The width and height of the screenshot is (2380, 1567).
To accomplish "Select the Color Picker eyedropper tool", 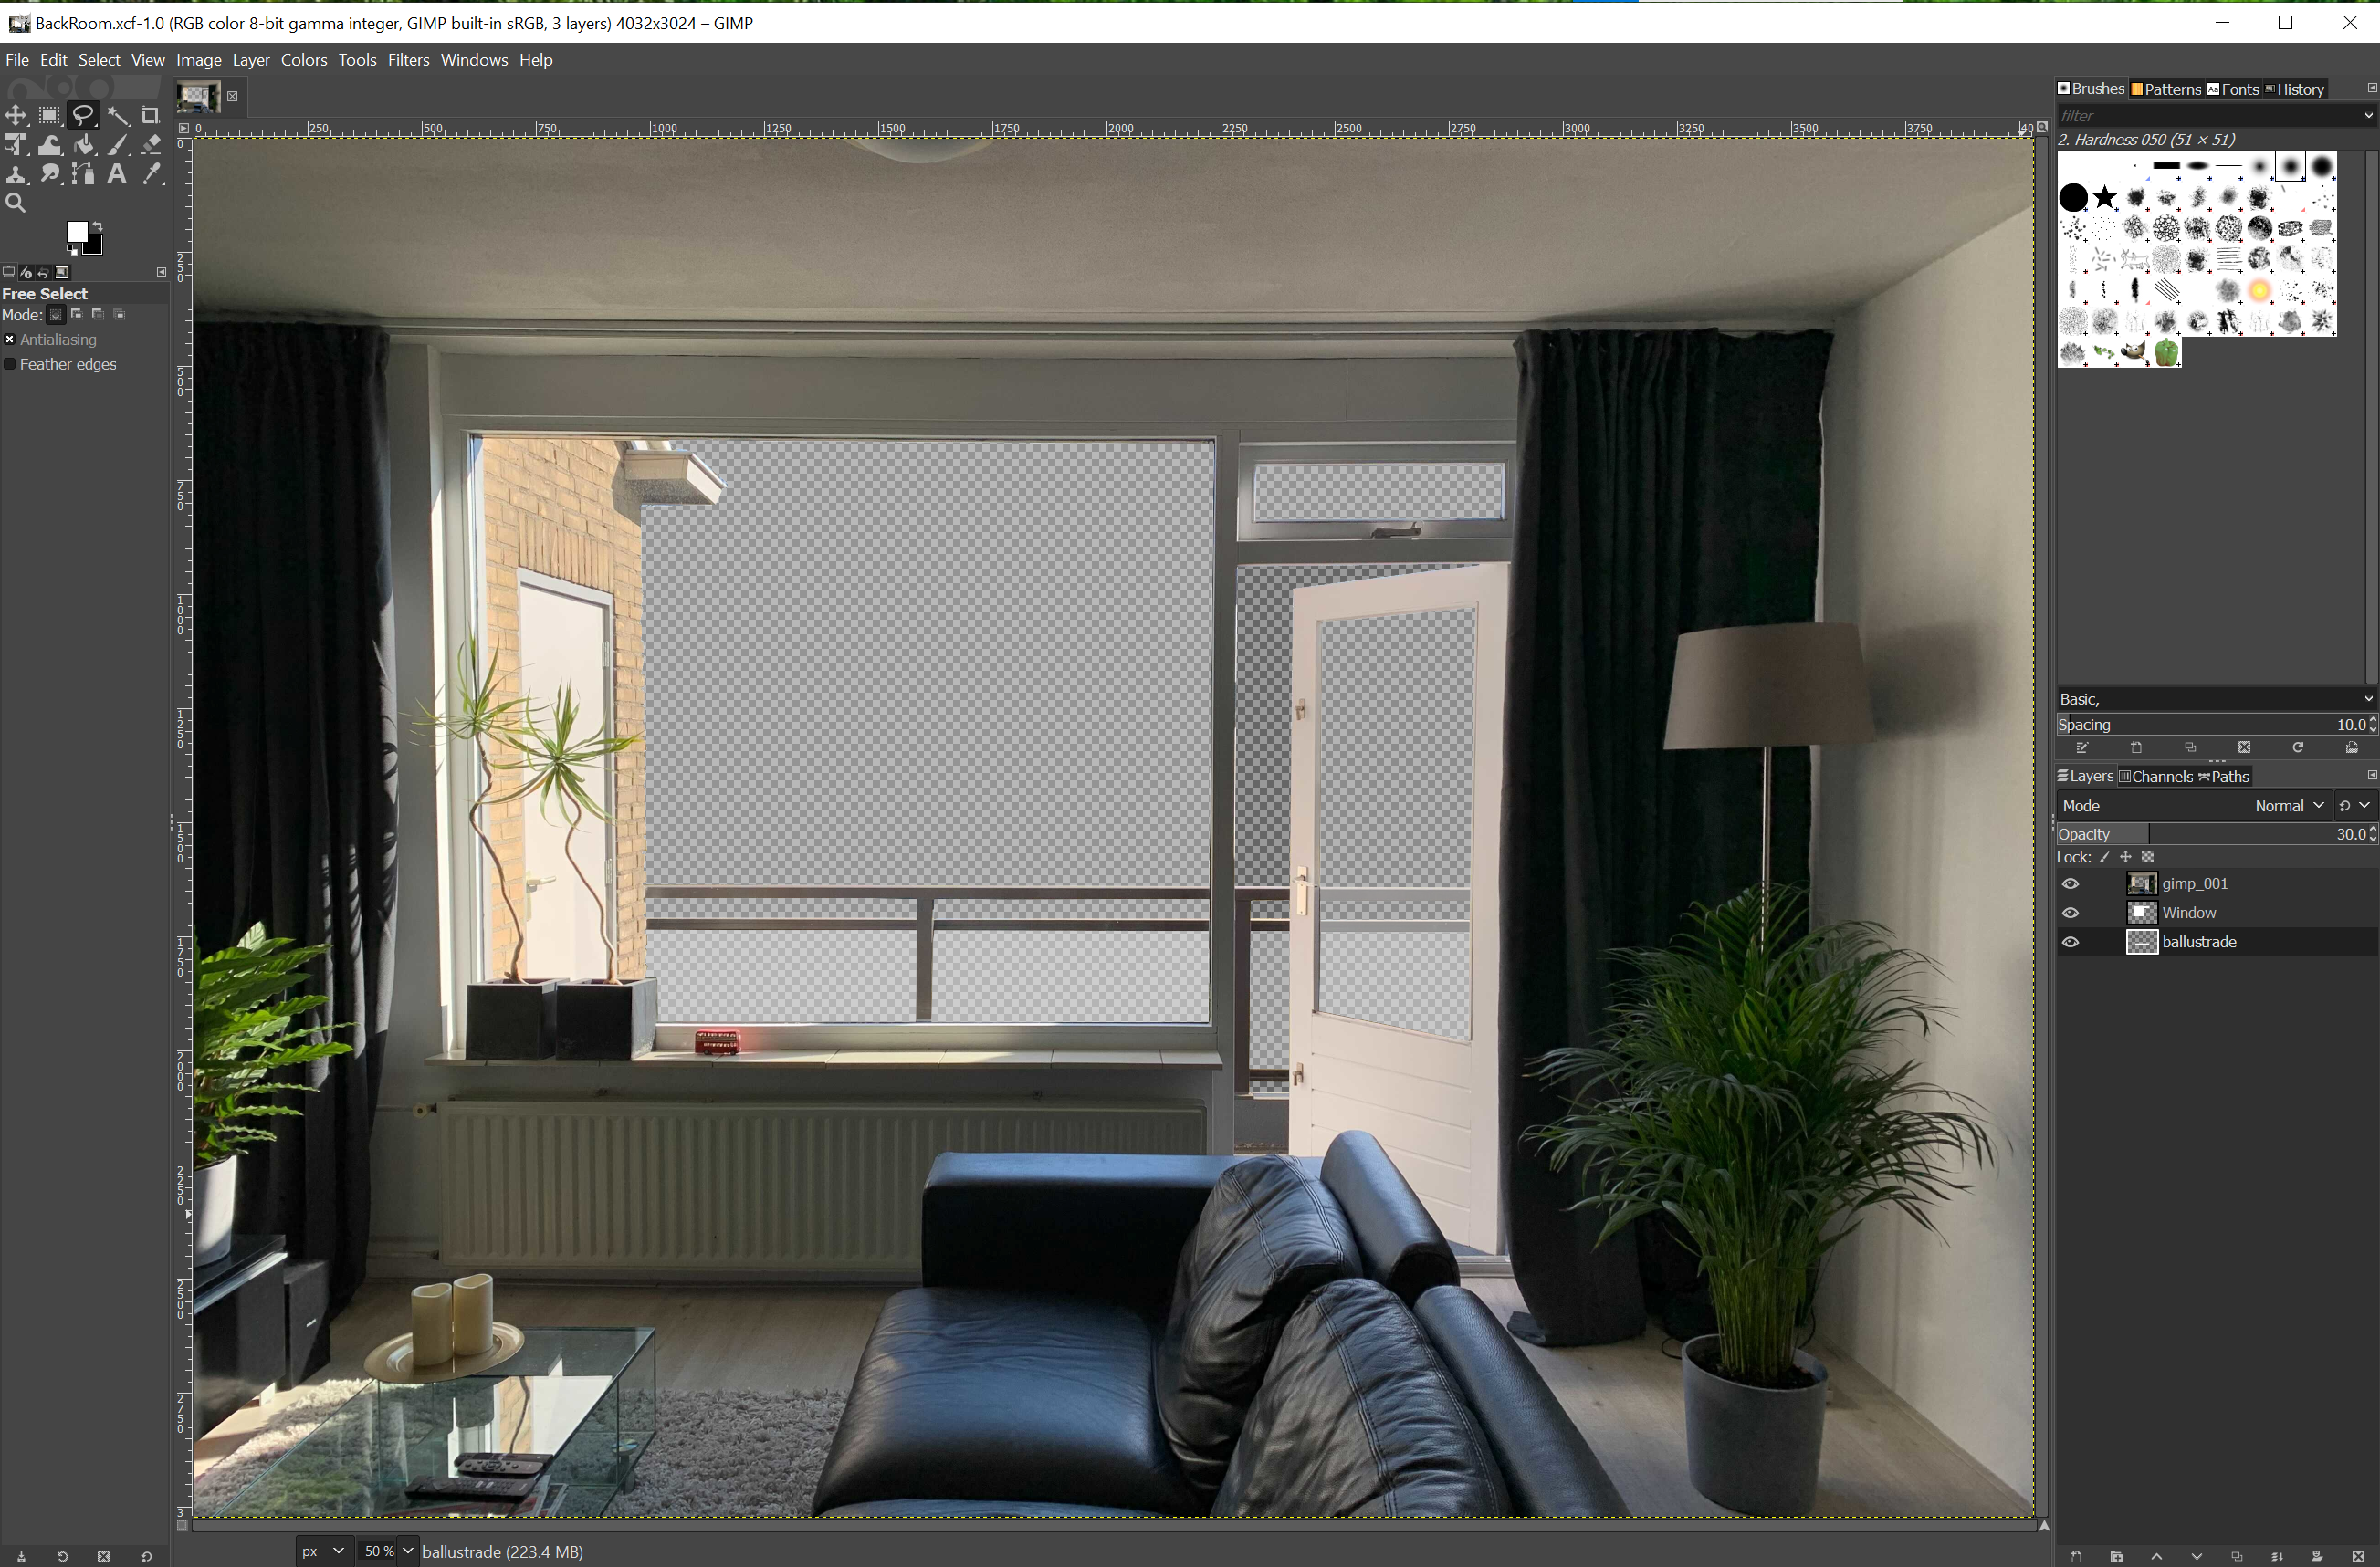I will pyautogui.click(x=151, y=175).
